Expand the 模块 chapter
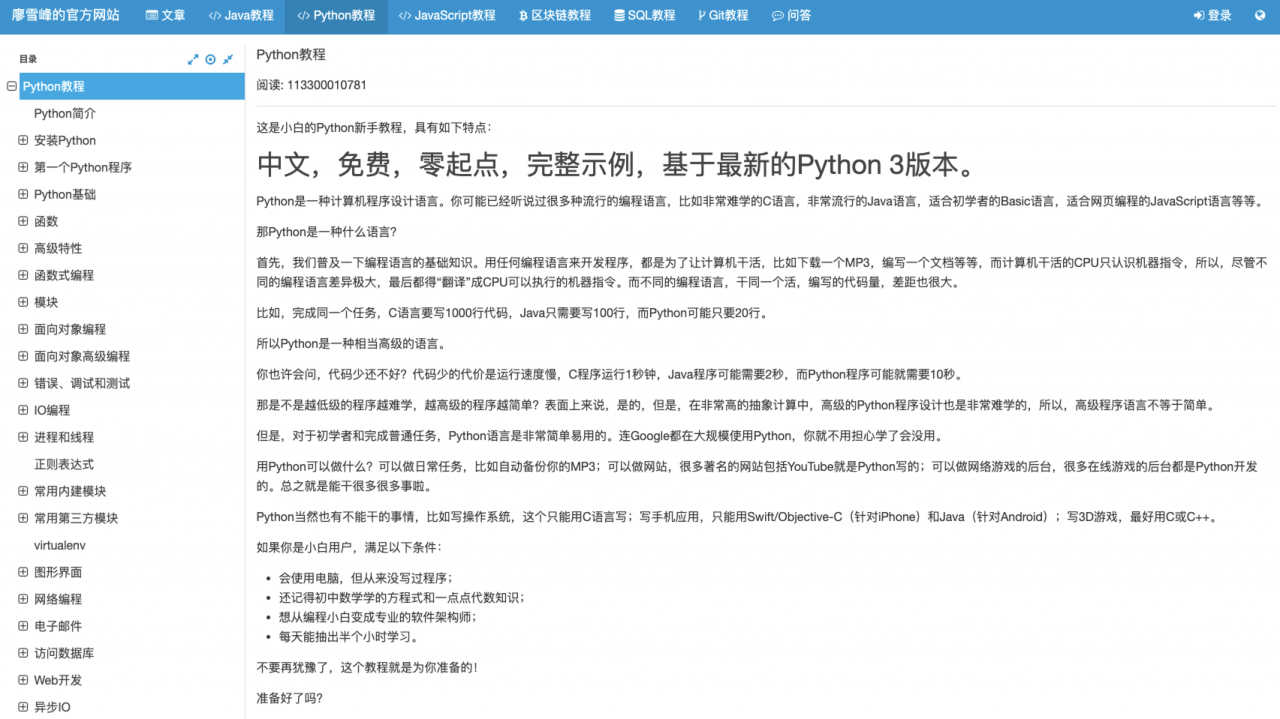This screenshot has width=1280, height=719. 23,302
